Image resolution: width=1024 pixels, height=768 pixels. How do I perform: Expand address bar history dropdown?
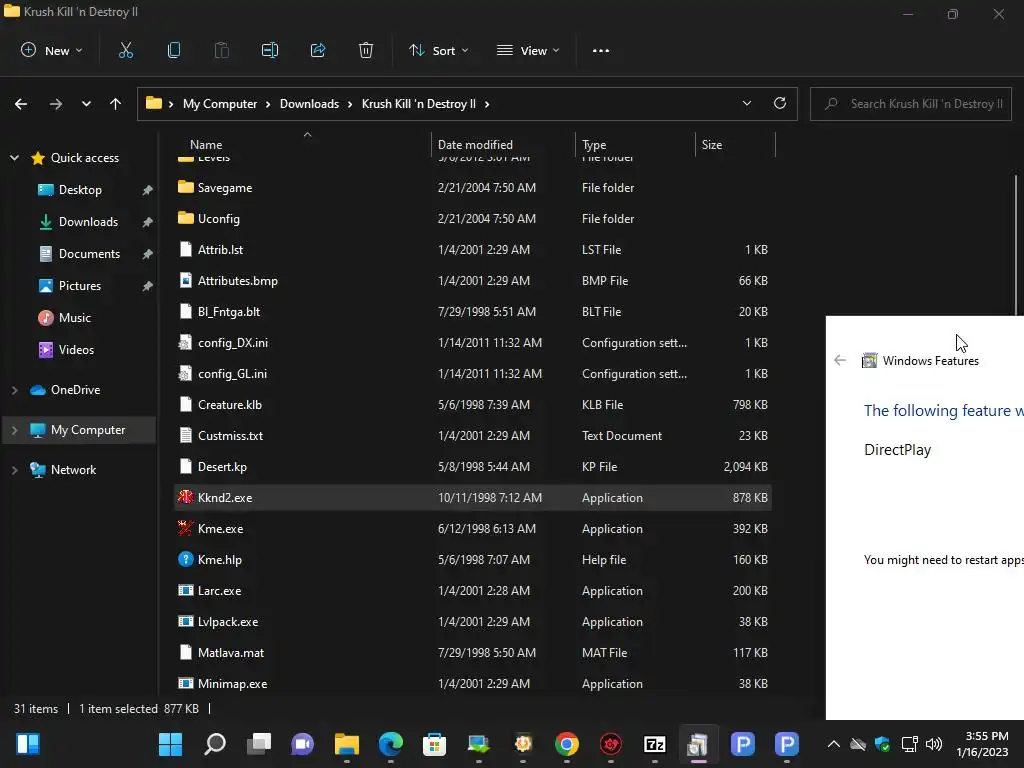click(x=746, y=103)
